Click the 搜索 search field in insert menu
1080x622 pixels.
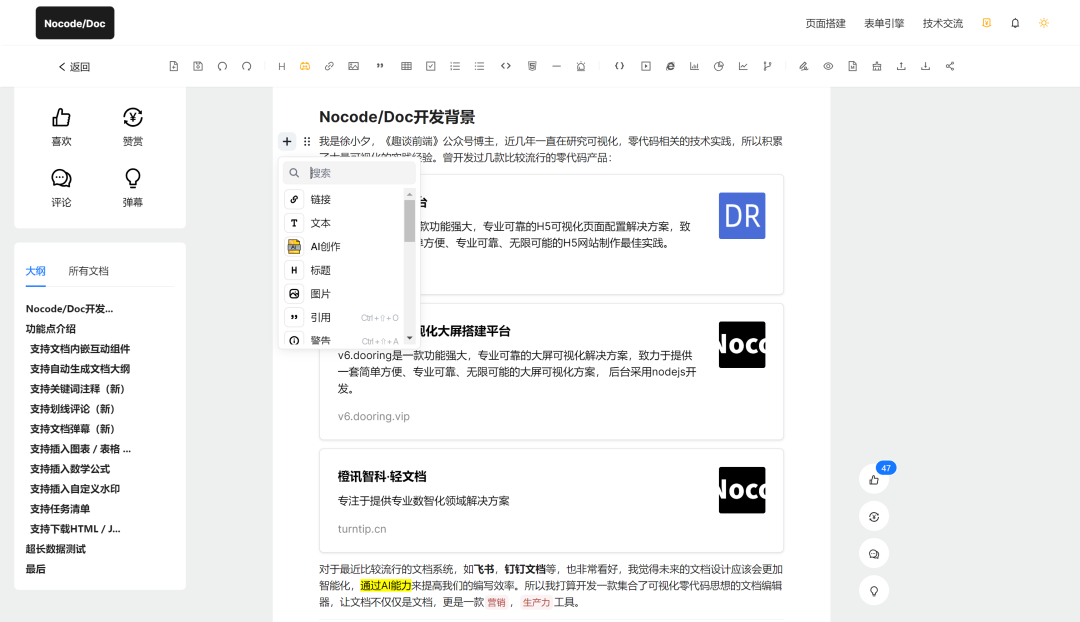click(x=348, y=172)
